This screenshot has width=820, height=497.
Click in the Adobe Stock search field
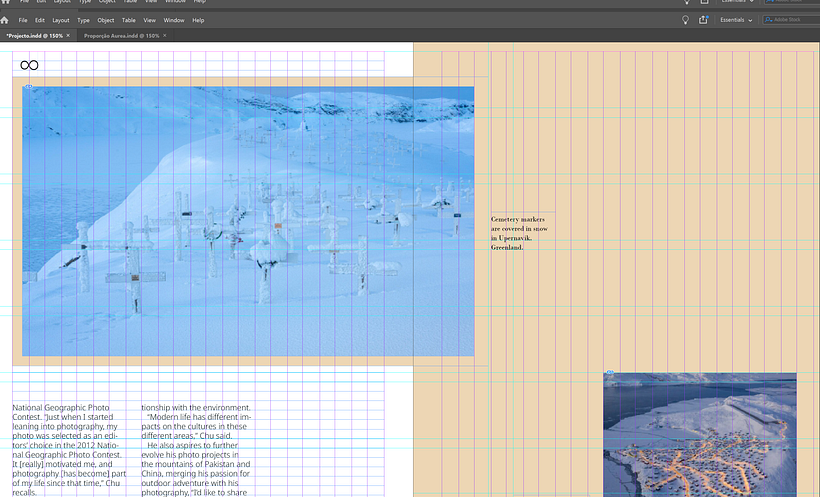point(790,20)
